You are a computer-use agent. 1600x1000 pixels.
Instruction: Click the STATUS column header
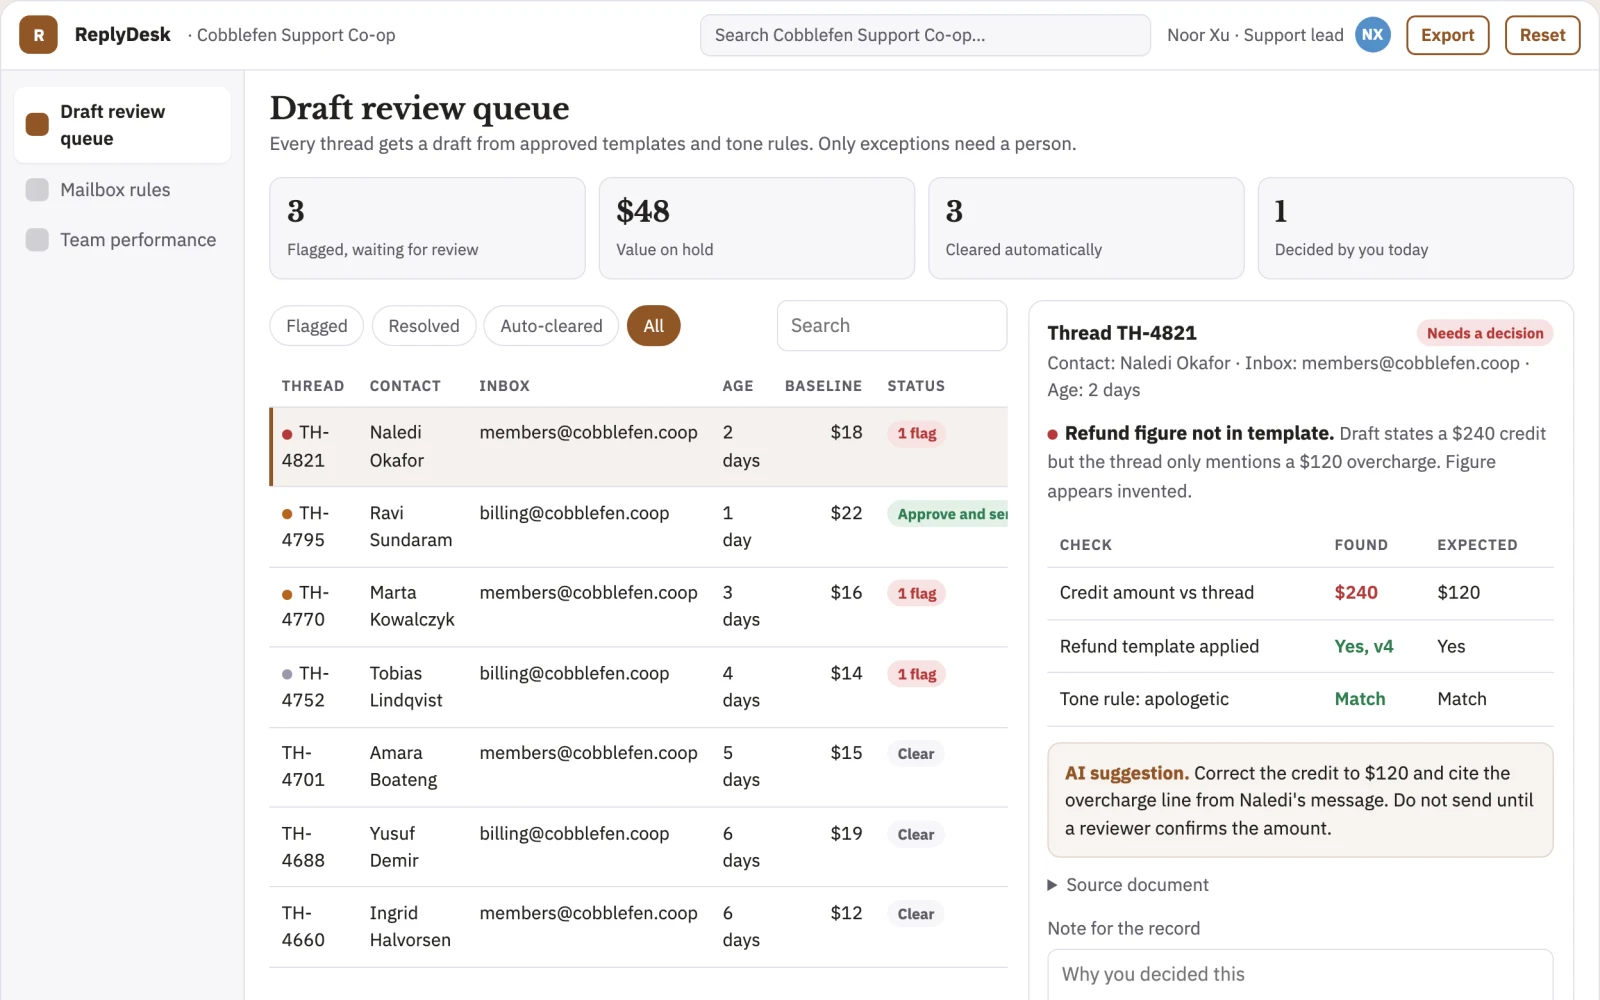pos(916,386)
